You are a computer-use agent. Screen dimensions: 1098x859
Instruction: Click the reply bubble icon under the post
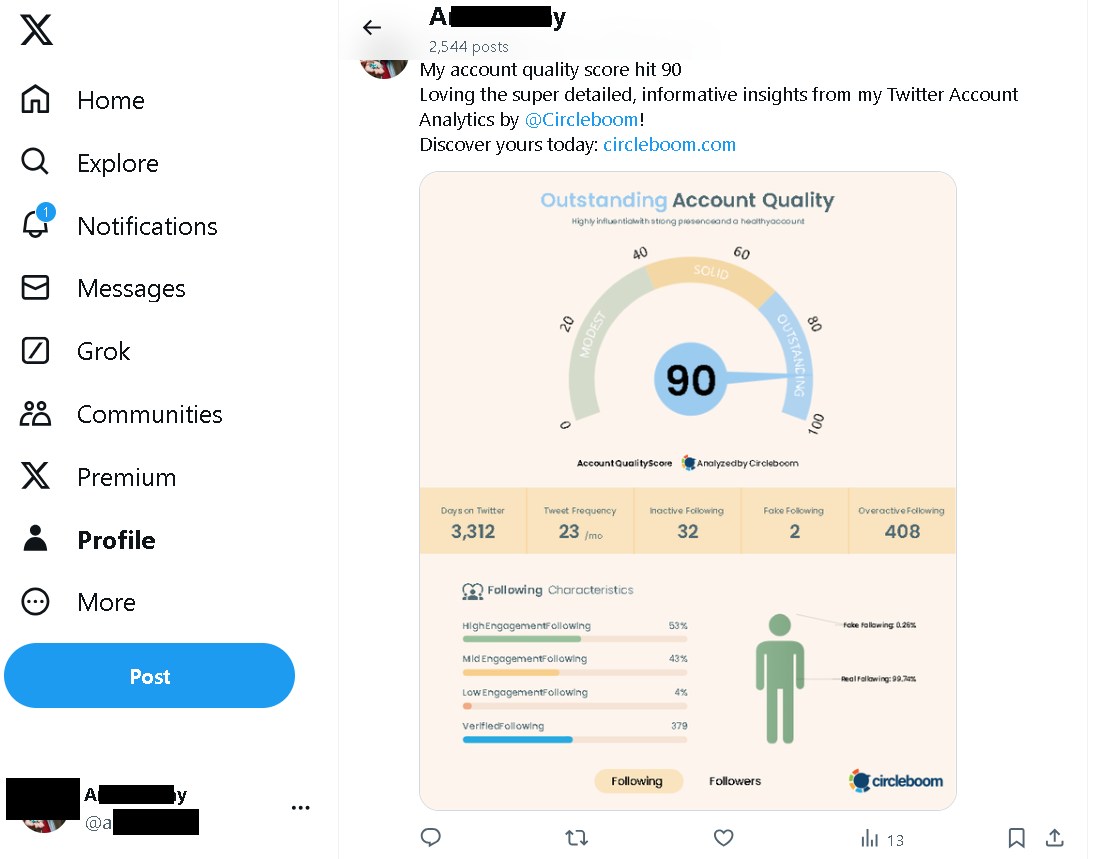tap(430, 837)
